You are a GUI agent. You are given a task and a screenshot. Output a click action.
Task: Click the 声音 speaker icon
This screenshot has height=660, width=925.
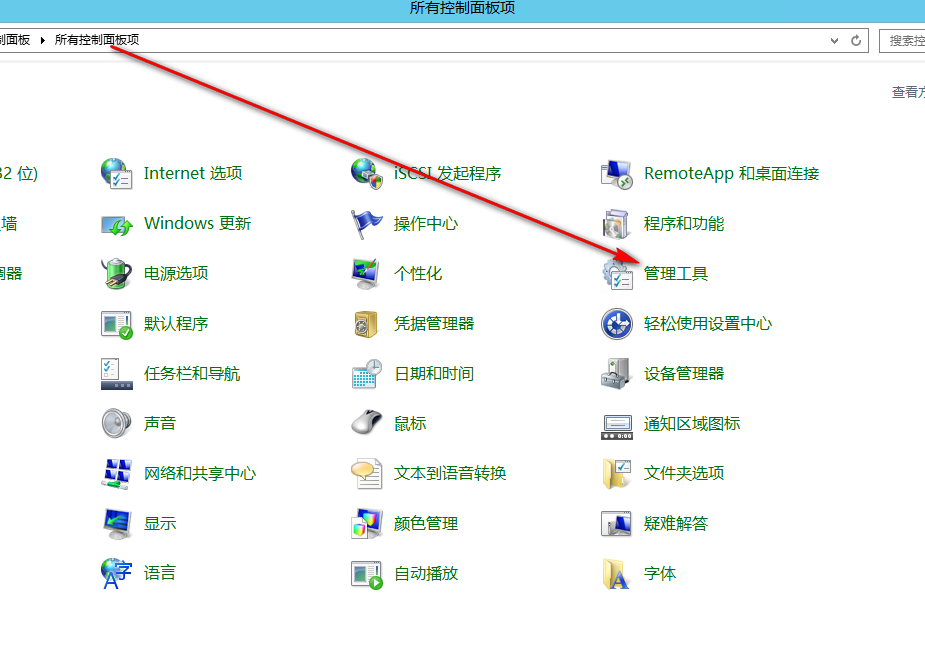pyautogui.click(x=117, y=423)
